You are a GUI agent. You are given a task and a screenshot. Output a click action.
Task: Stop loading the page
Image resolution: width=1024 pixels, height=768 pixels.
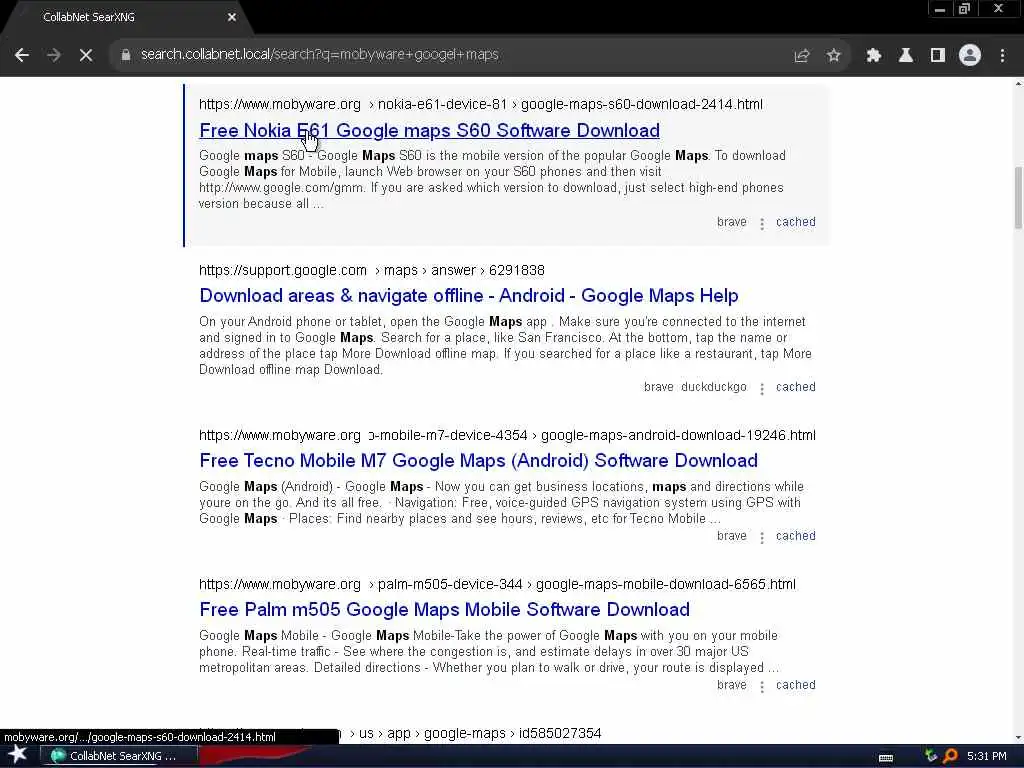[86, 55]
